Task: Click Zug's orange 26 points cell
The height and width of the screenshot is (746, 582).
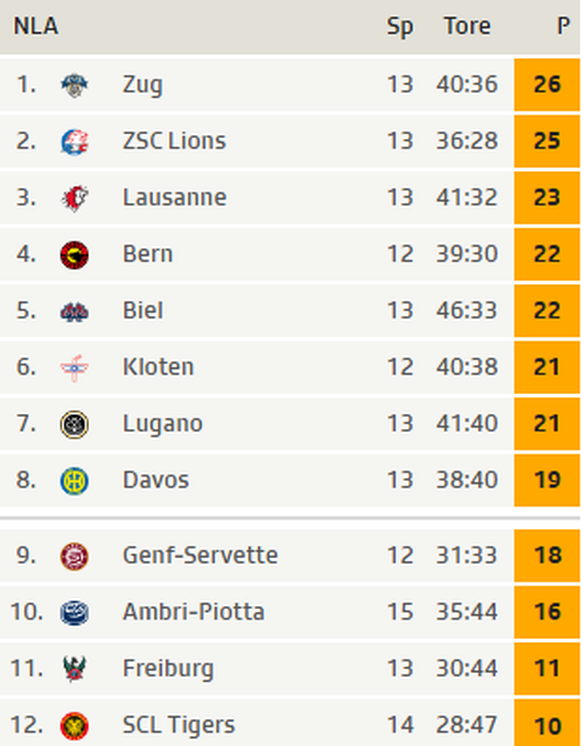Action: (547, 85)
